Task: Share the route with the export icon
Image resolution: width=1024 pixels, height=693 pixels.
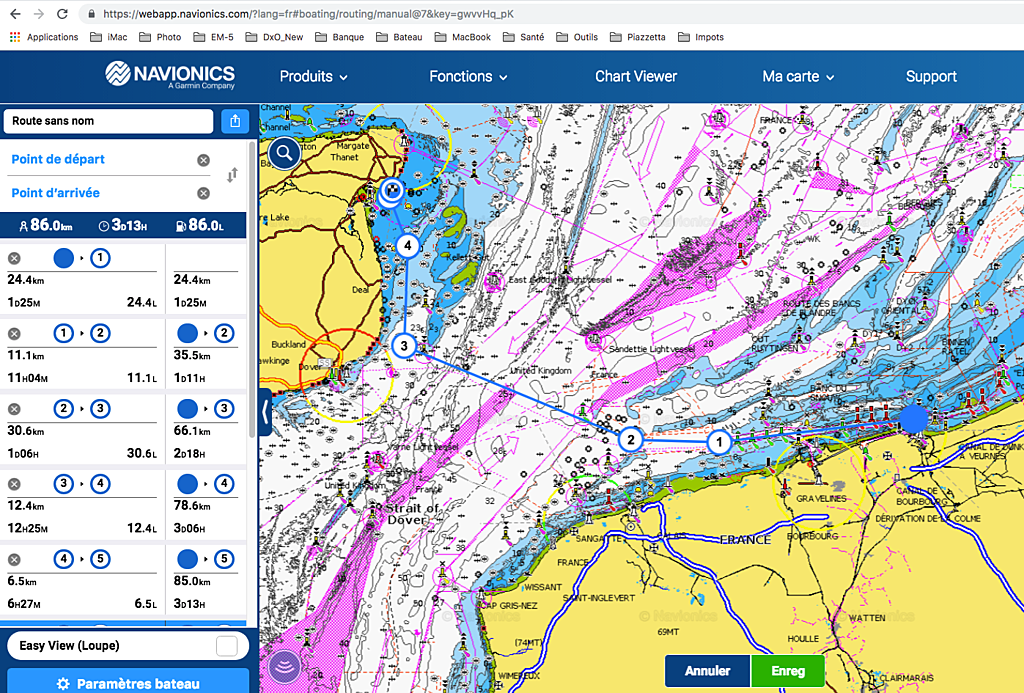Action: pos(235,121)
